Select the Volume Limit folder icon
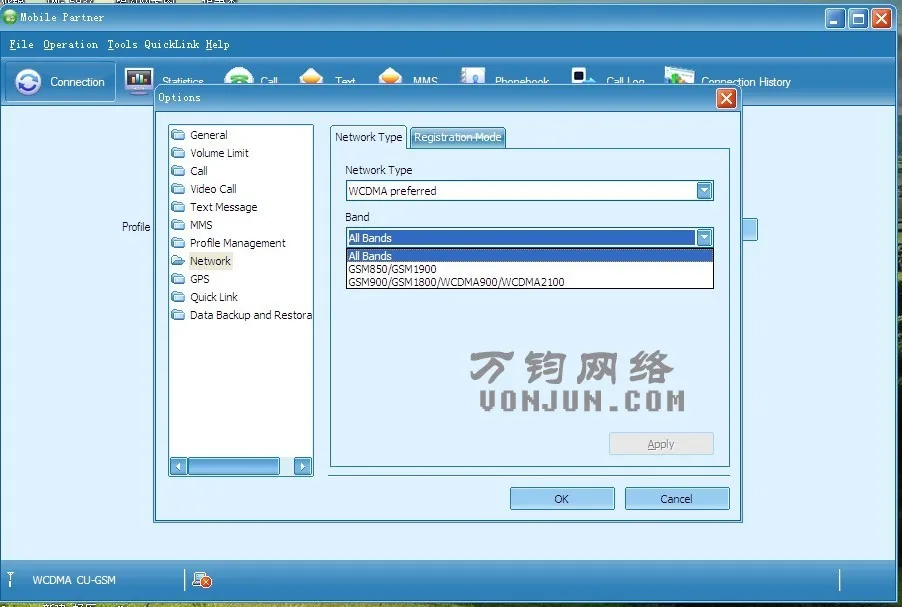 click(x=178, y=152)
